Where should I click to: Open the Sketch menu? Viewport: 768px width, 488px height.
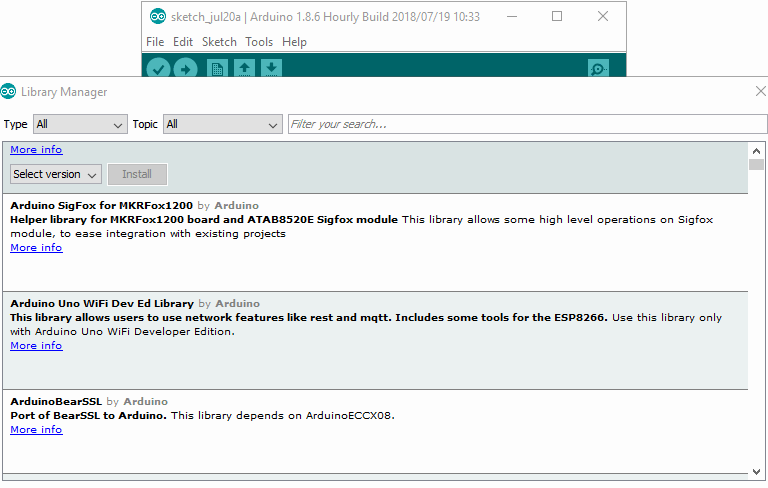(219, 42)
